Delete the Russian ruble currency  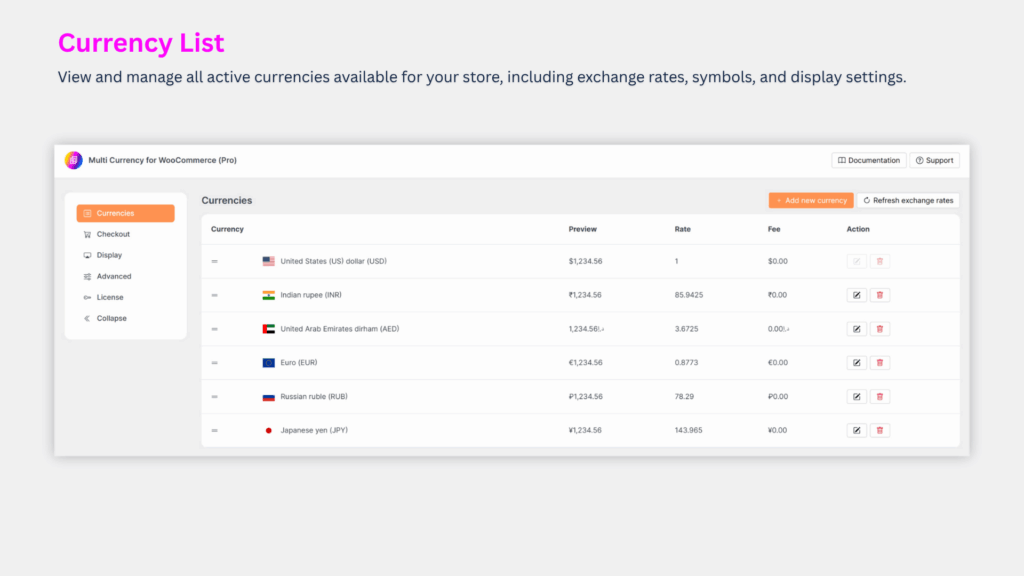(880, 396)
